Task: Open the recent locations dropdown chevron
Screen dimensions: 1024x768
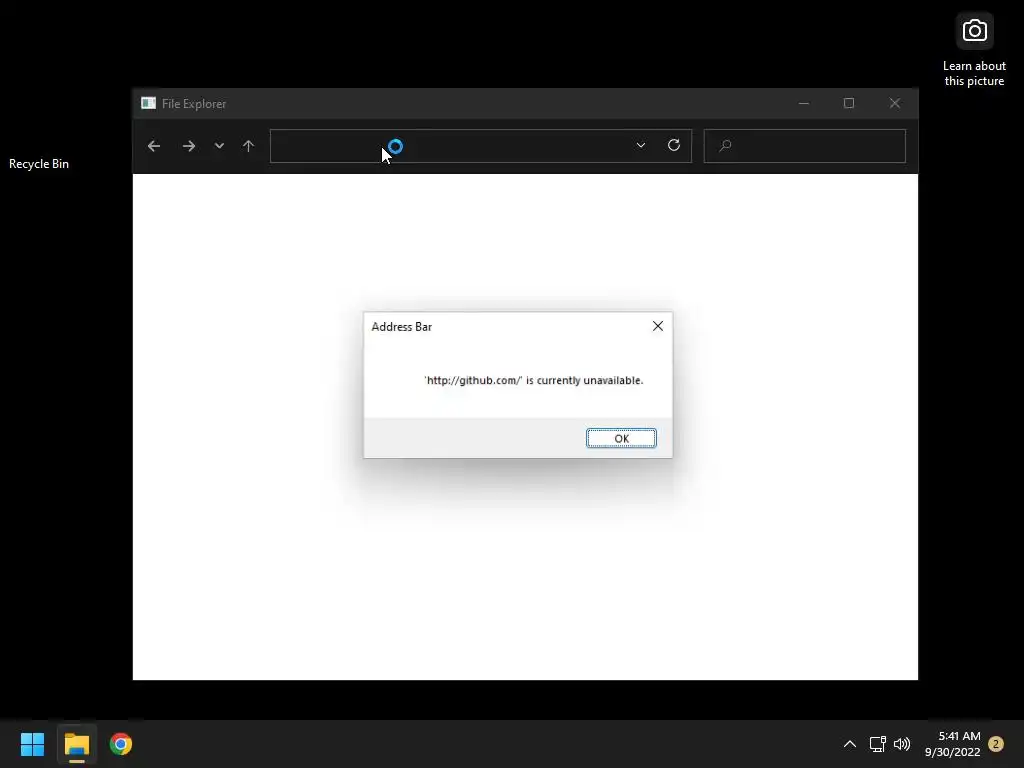Action: pos(219,146)
